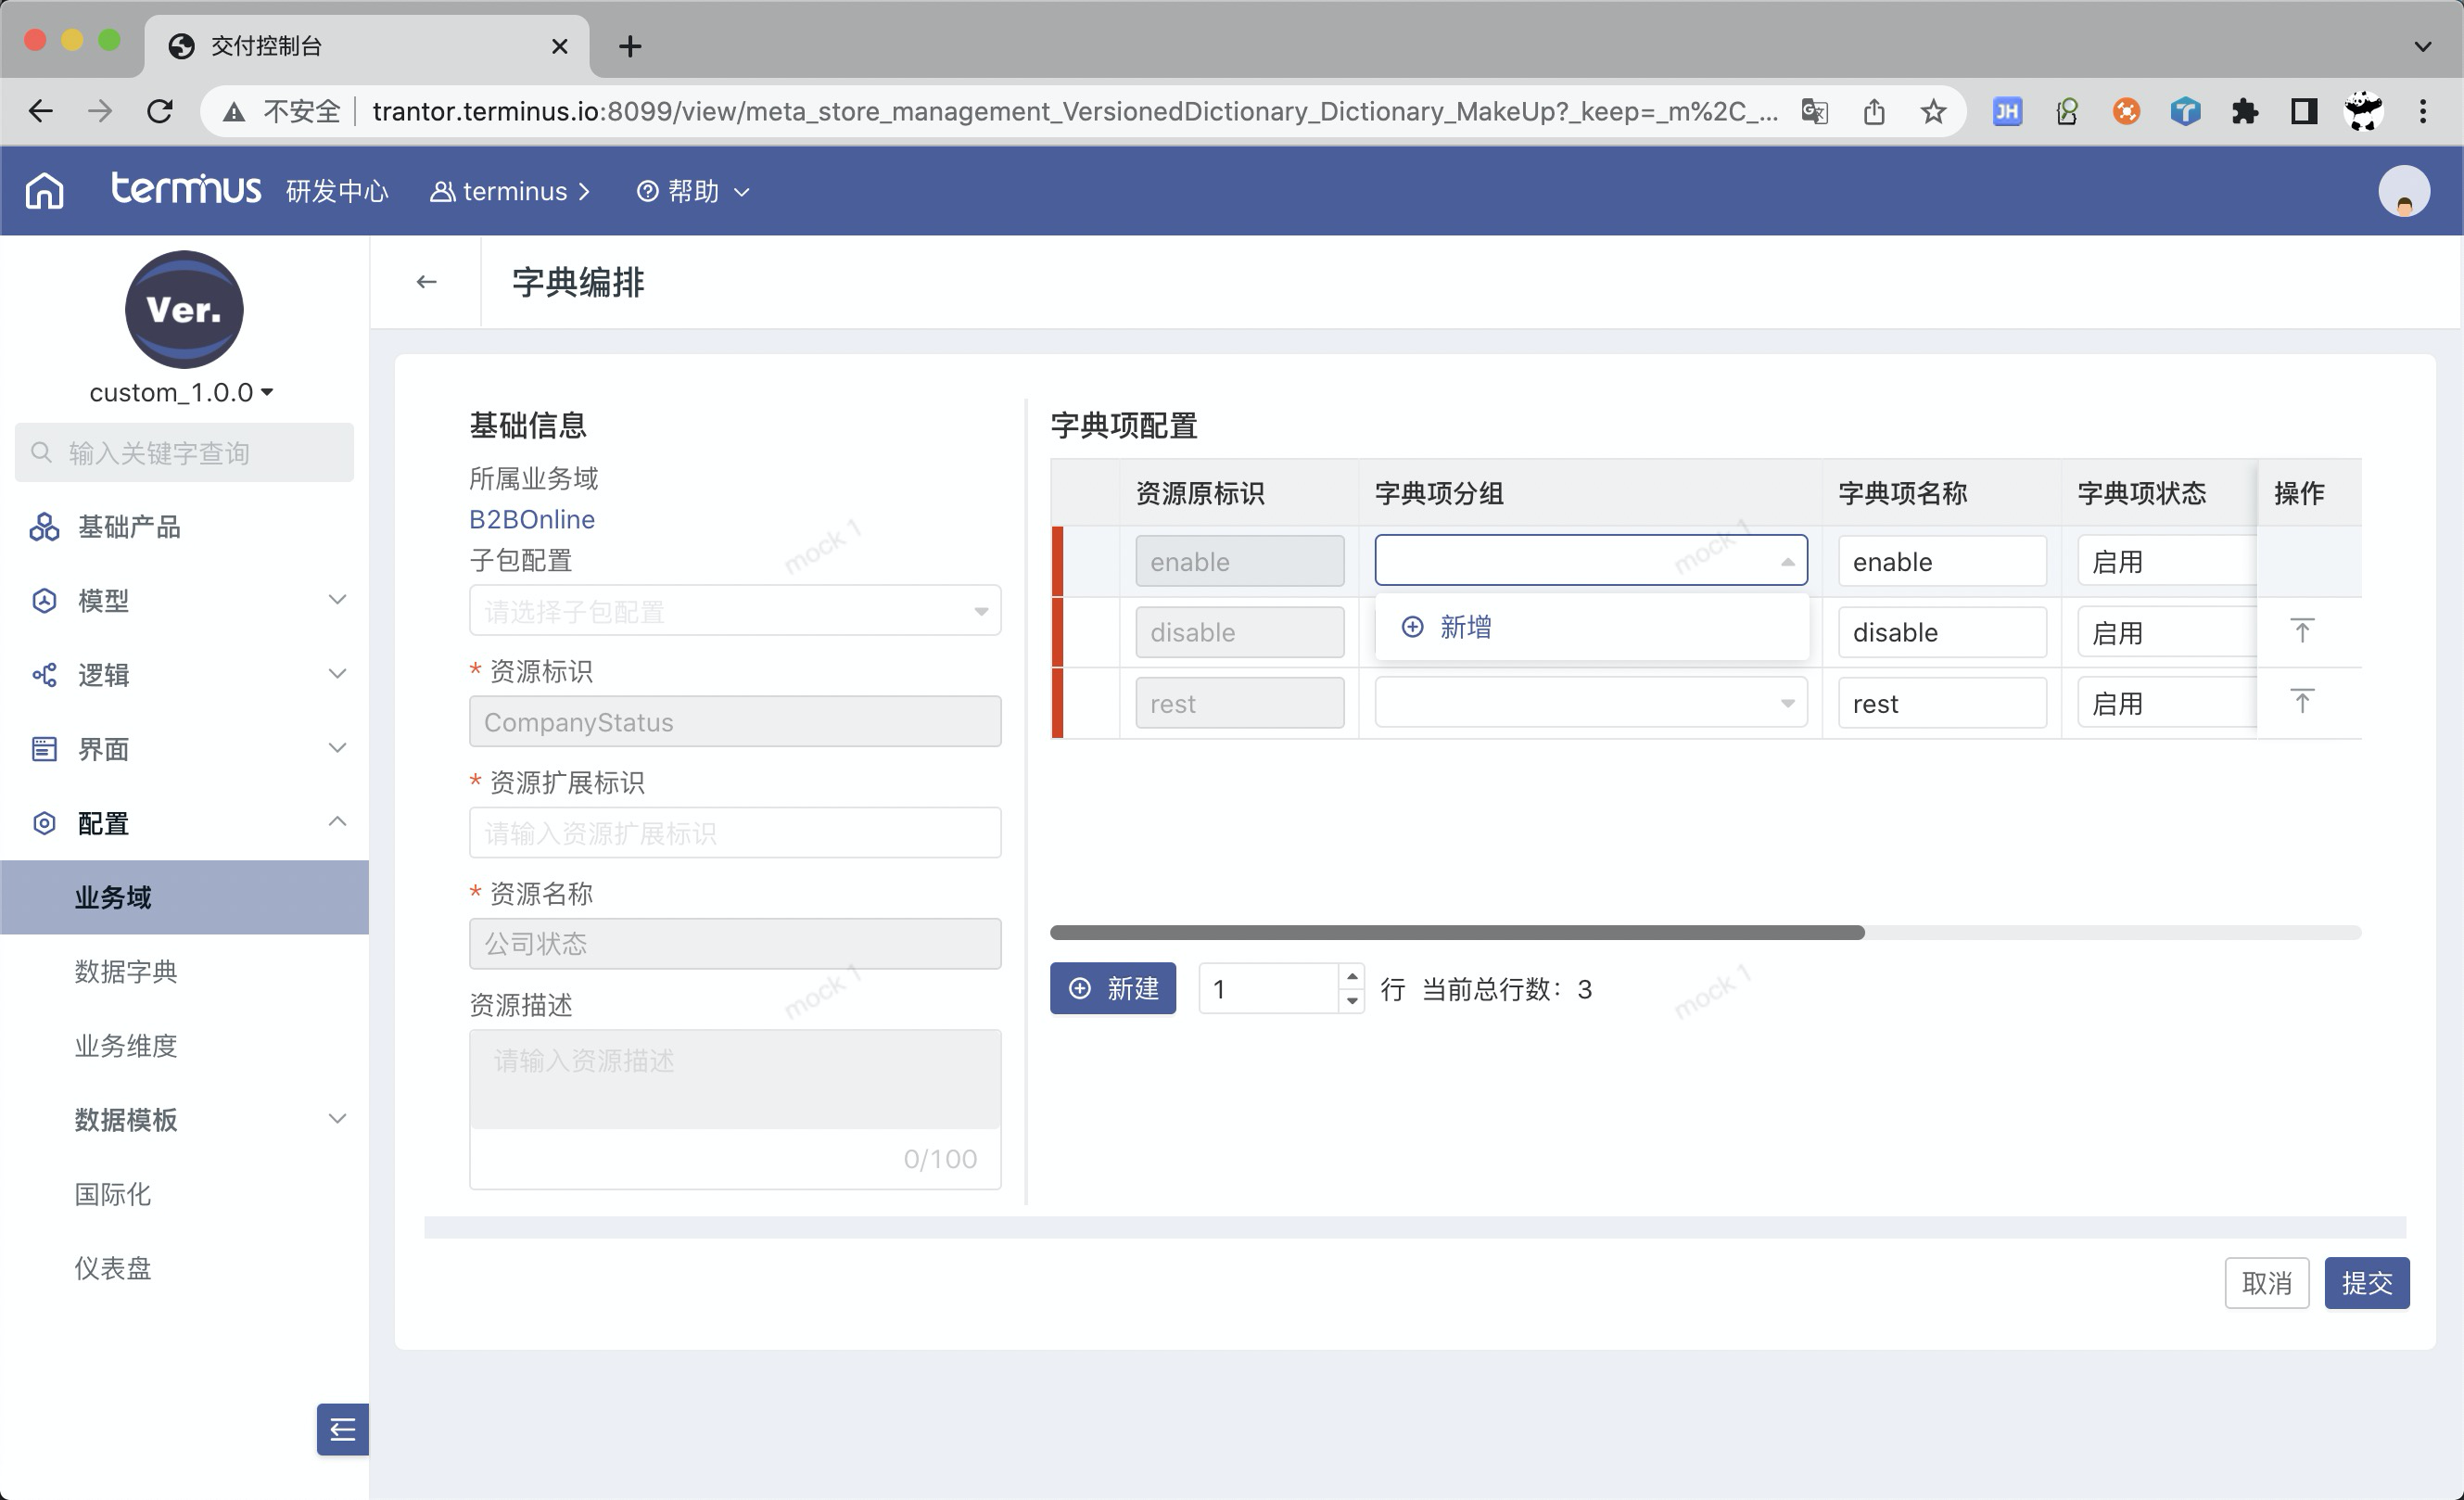The height and width of the screenshot is (1500, 2464).
Task: Open the extensions puzzle icon
Action: coord(2245,111)
